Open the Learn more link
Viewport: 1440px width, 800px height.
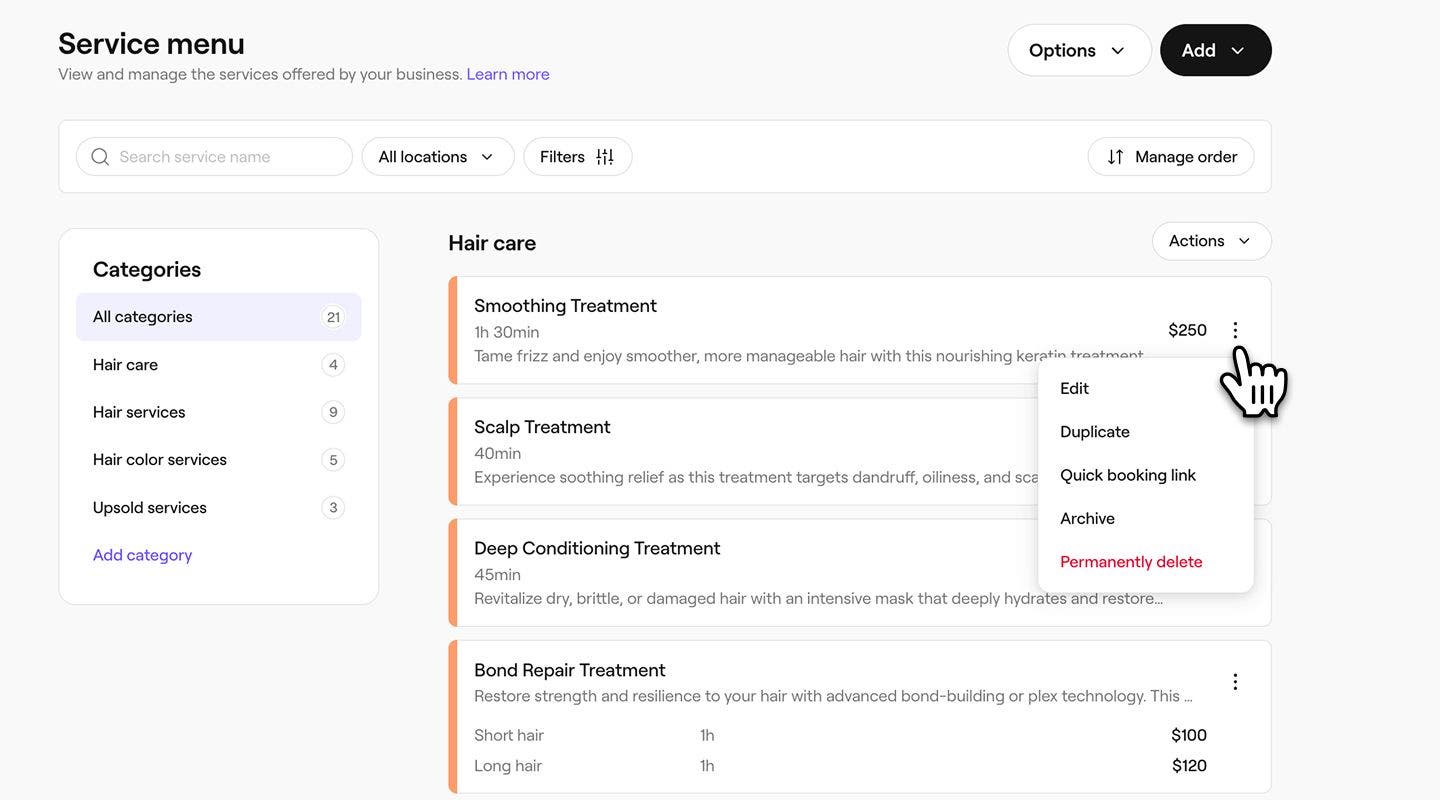pyautogui.click(x=508, y=74)
